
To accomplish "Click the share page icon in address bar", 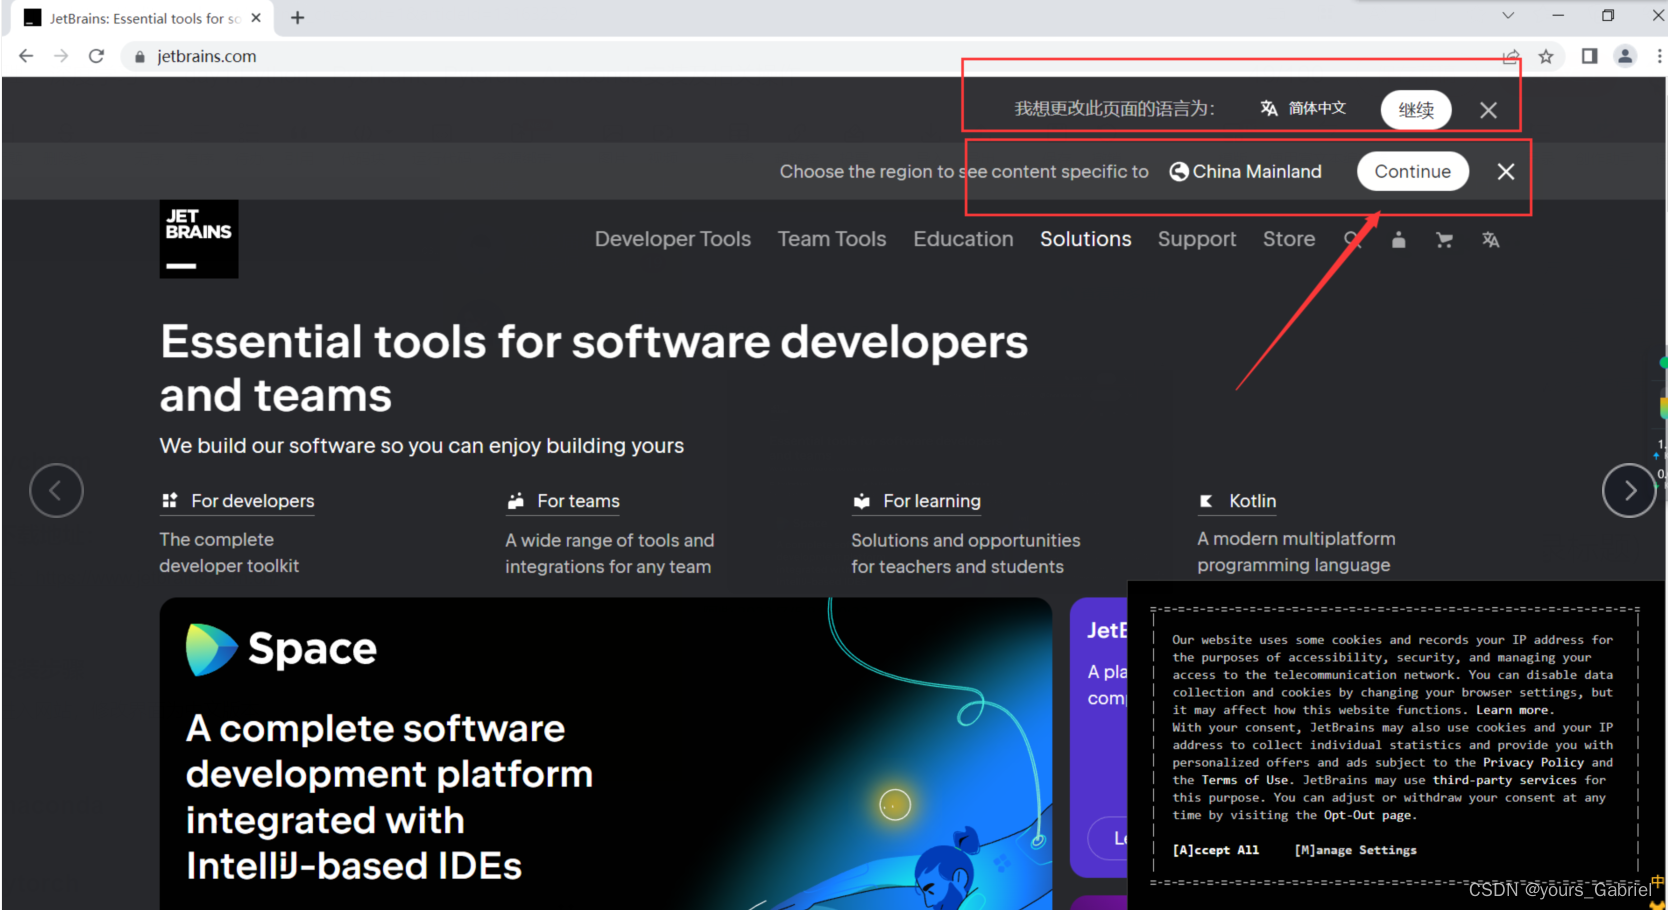I will tap(1511, 56).
